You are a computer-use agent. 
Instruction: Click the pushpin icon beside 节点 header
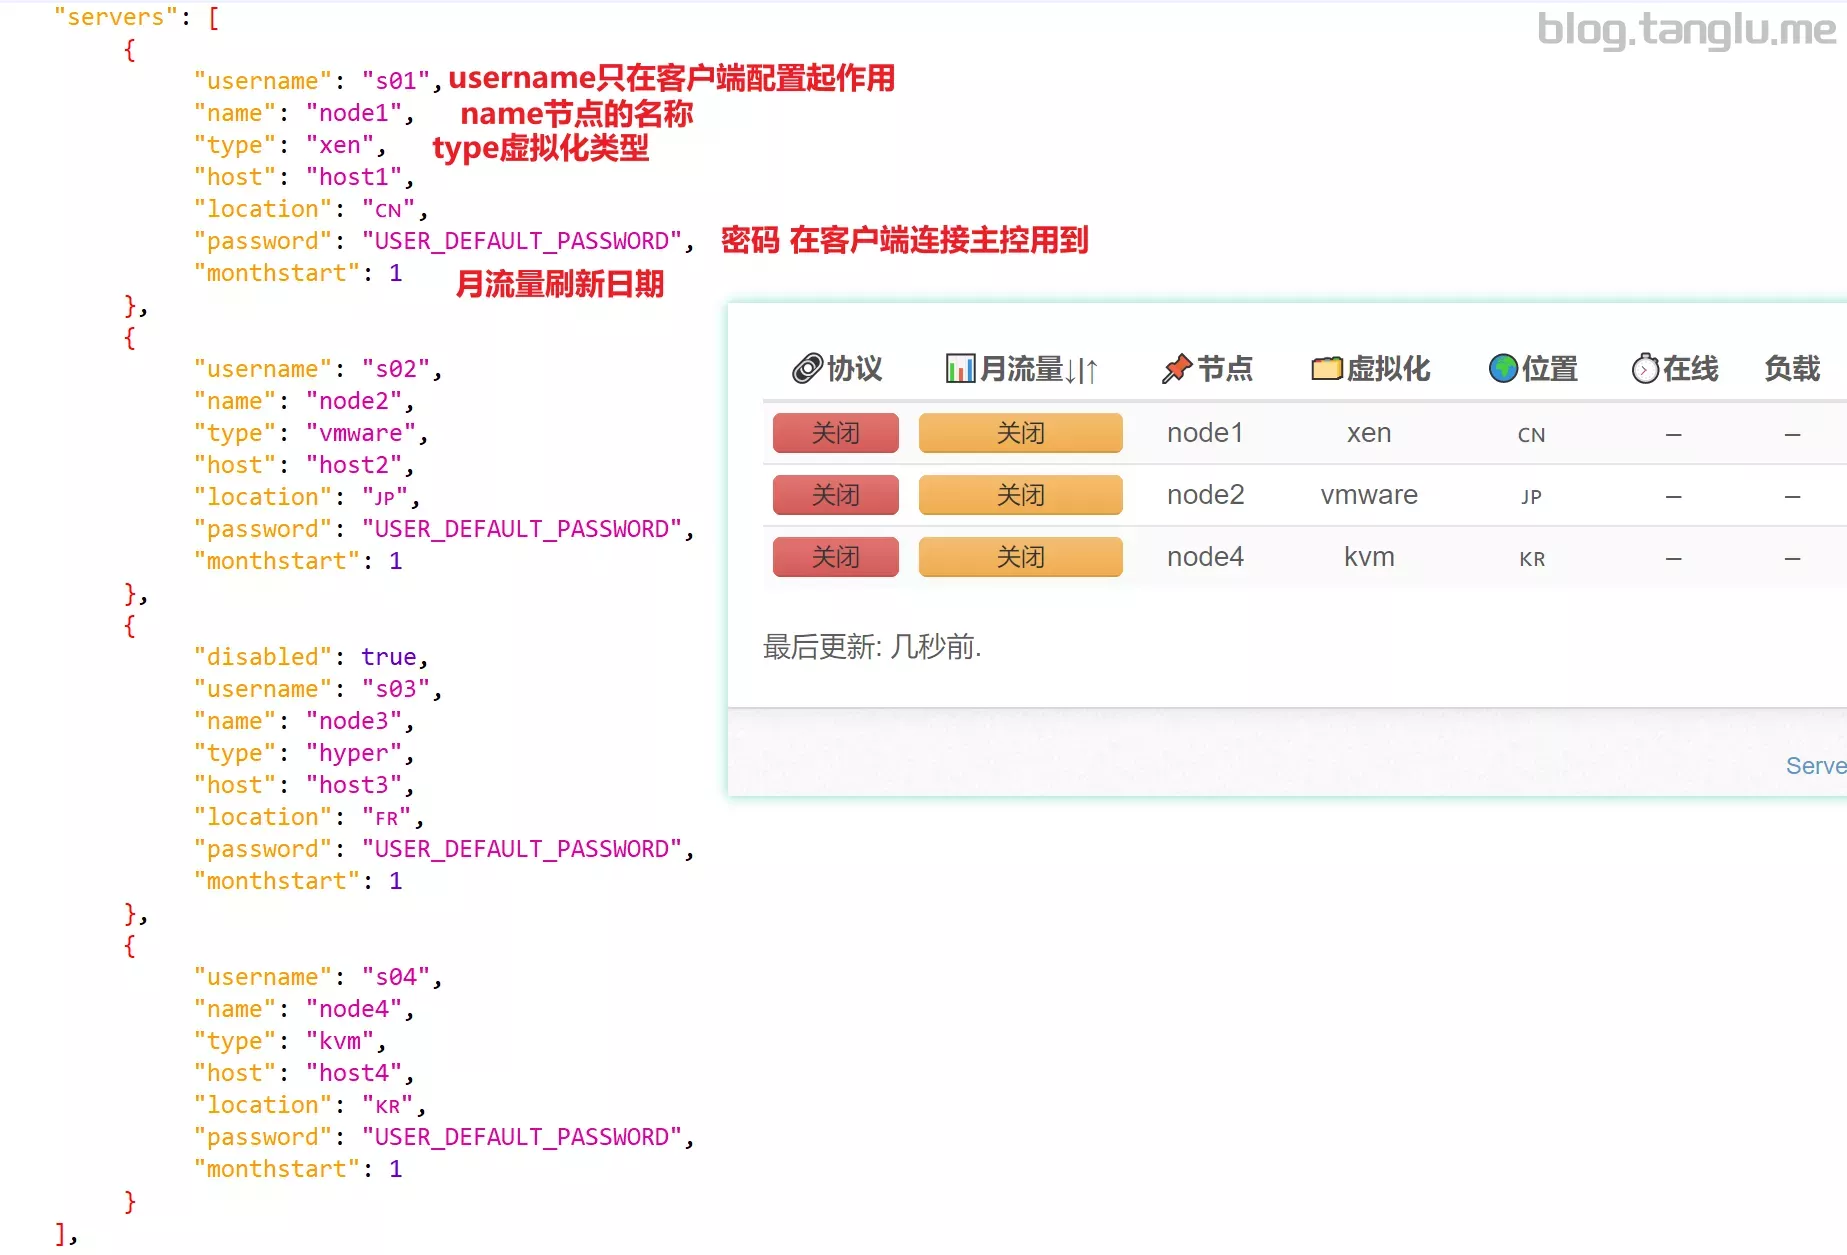click(1177, 369)
